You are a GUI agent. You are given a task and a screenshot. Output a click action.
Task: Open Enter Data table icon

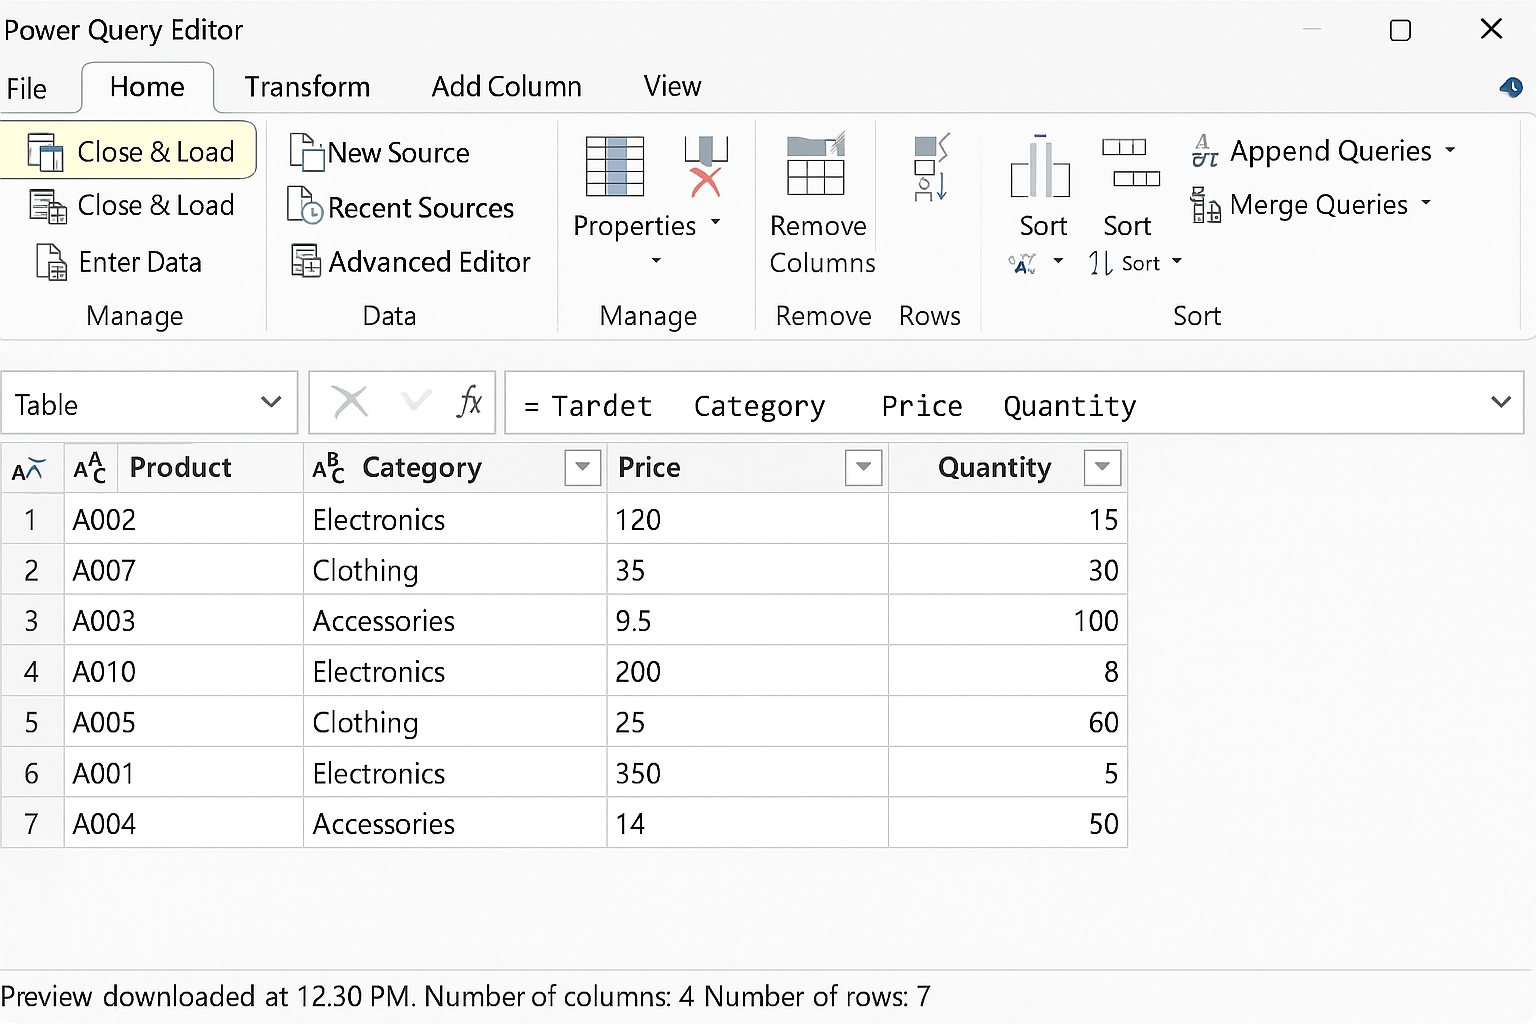tap(51, 262)
